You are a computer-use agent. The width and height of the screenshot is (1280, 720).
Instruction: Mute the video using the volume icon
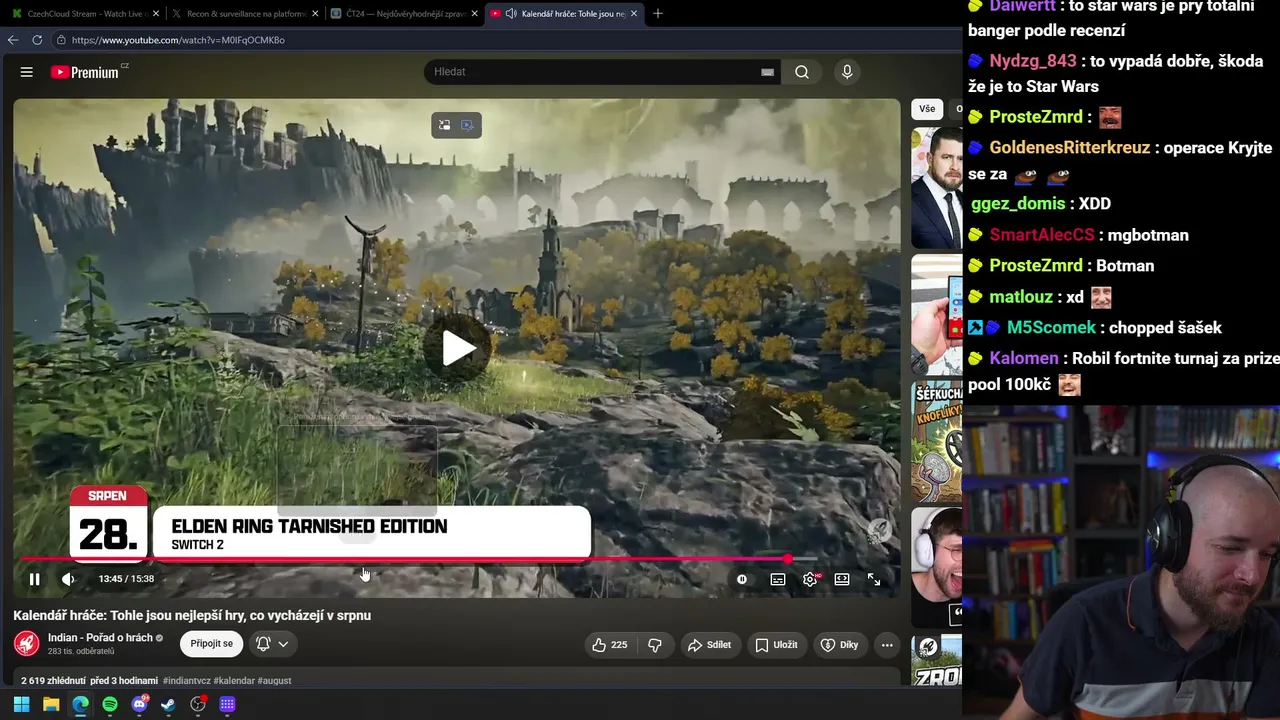coord(68,579)
